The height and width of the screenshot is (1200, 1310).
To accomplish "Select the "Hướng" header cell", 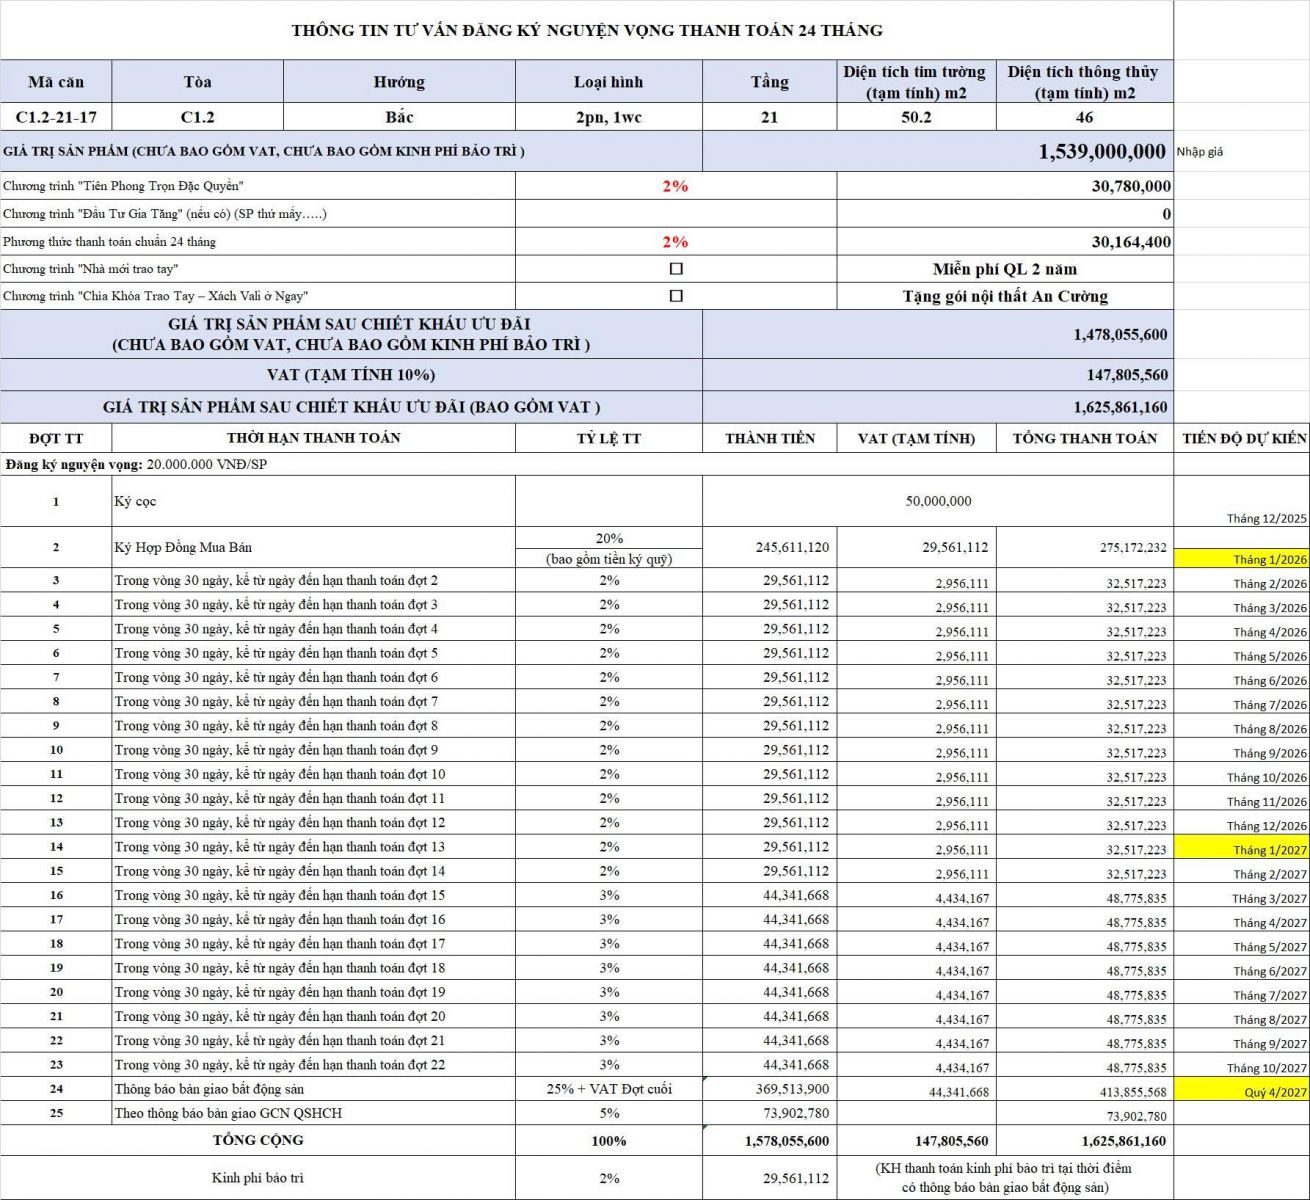I will point(399,82).
